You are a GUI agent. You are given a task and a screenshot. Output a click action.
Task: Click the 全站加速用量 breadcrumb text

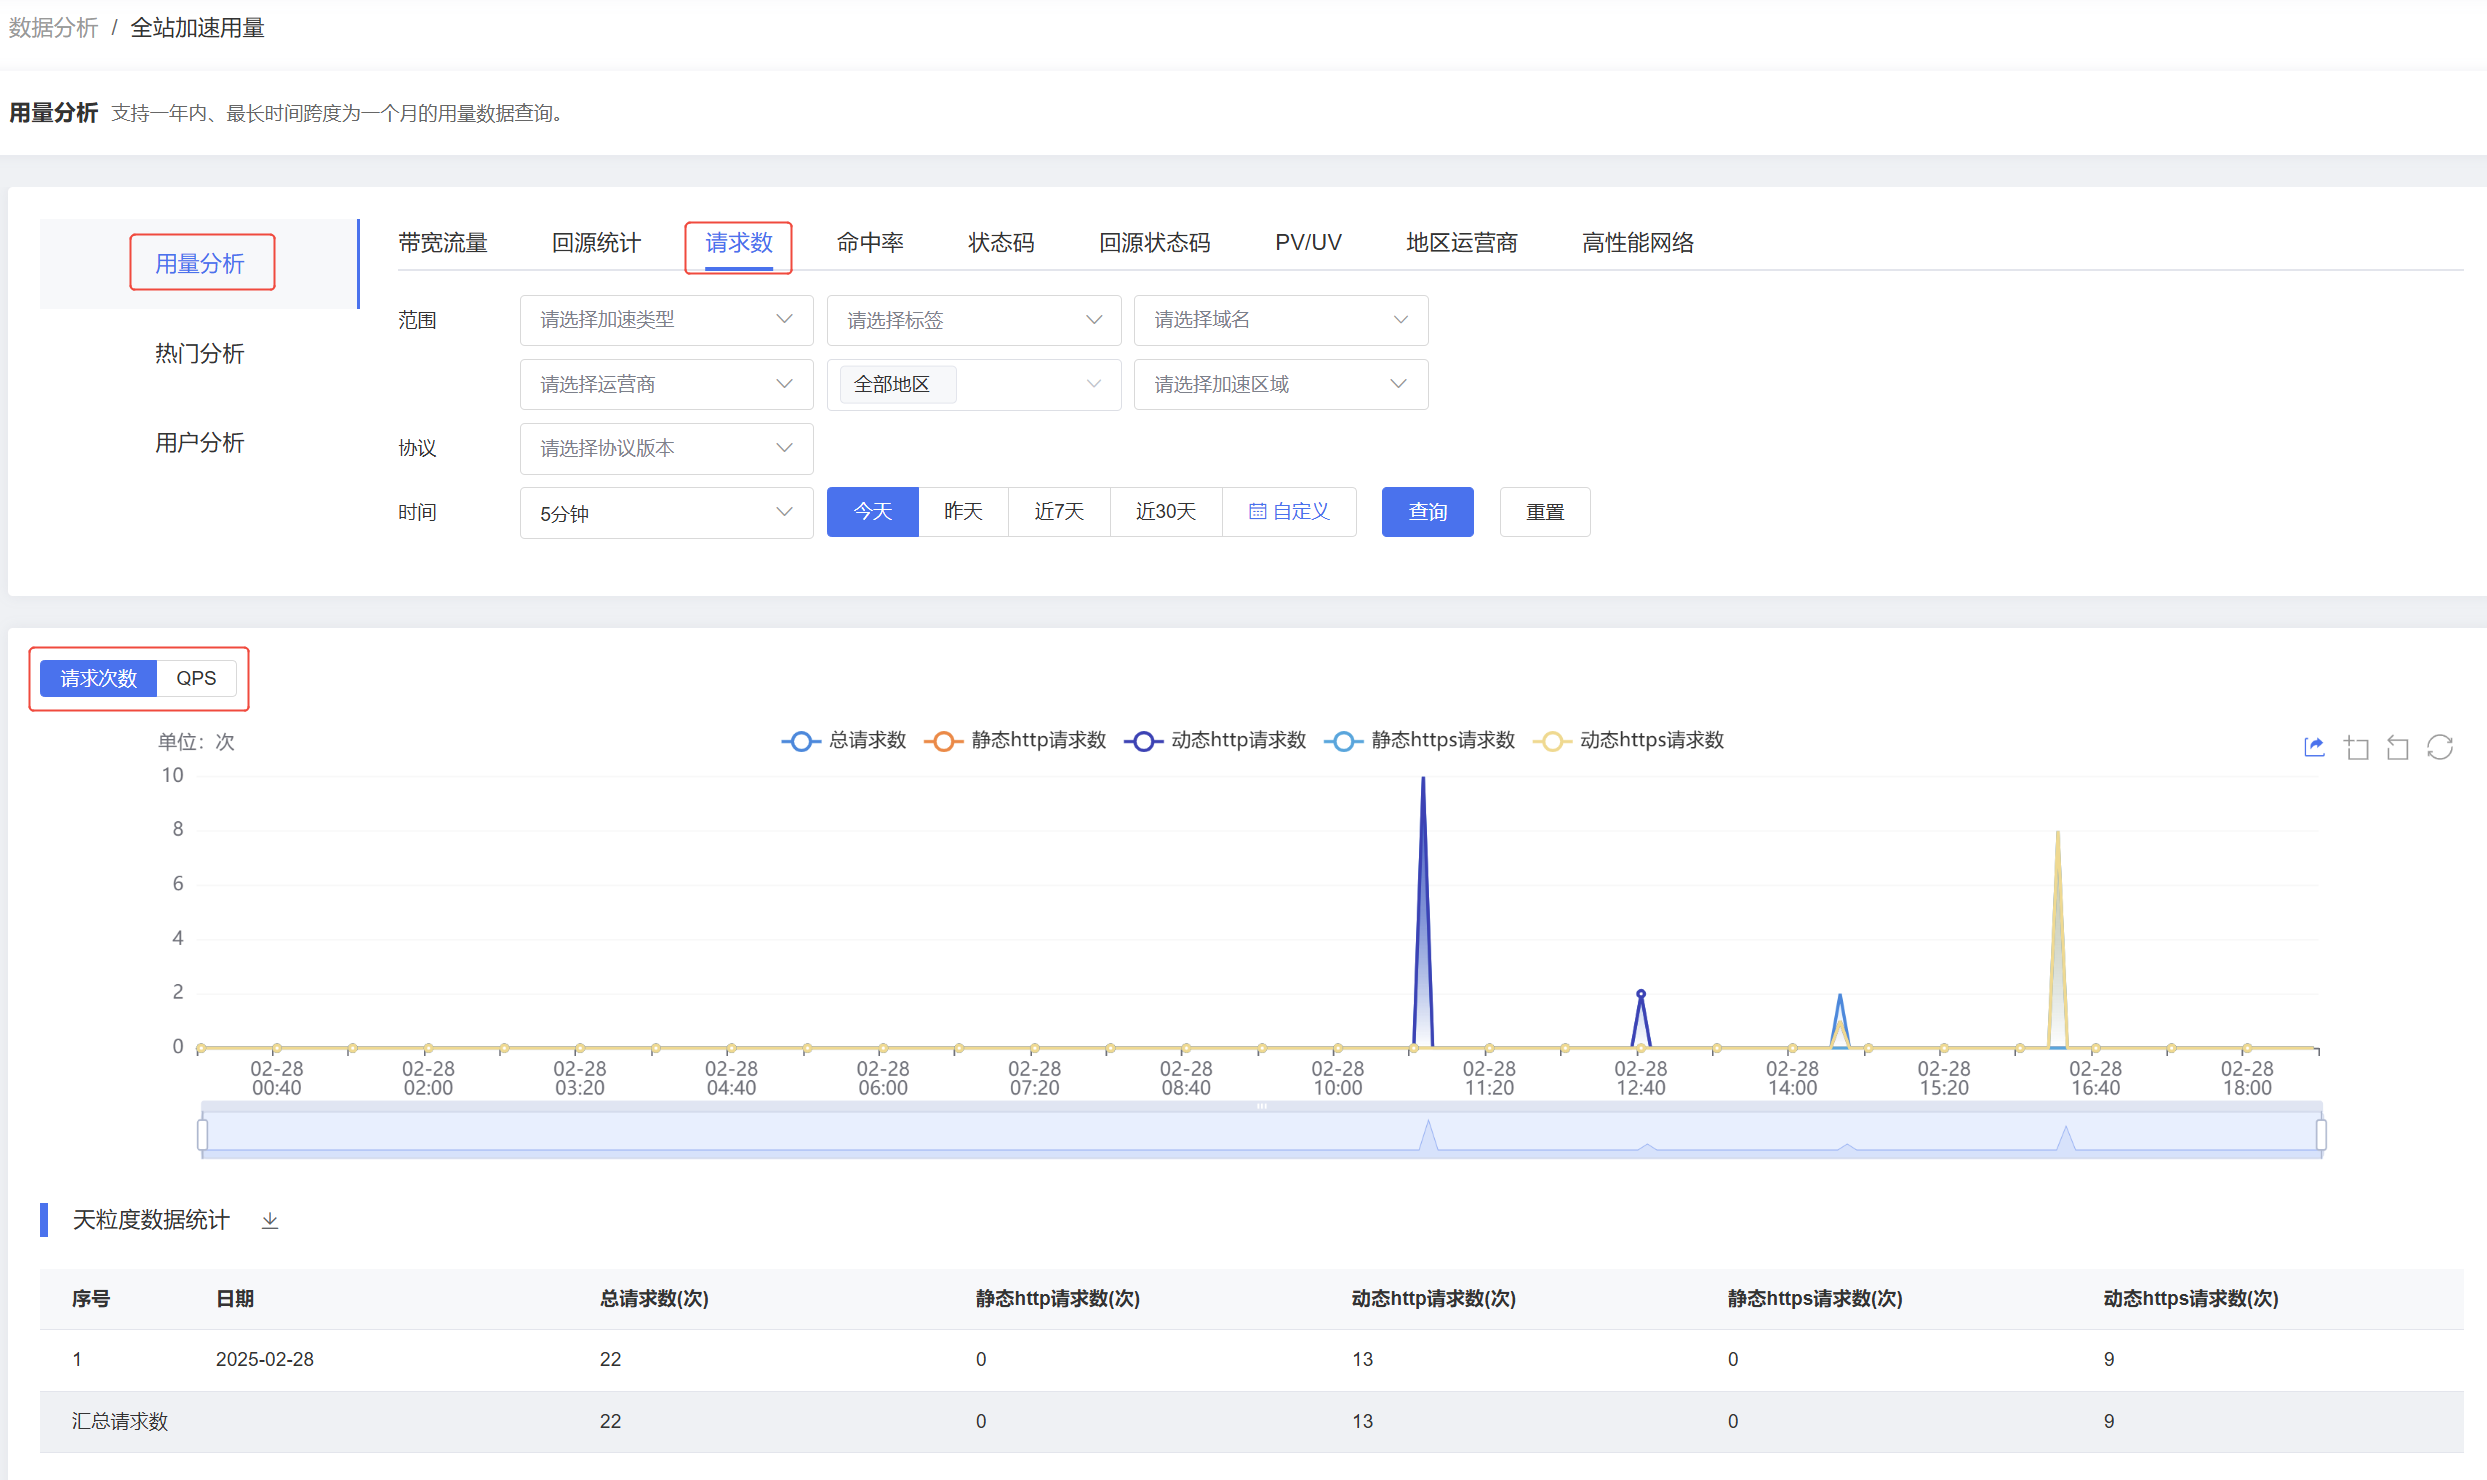197,28
